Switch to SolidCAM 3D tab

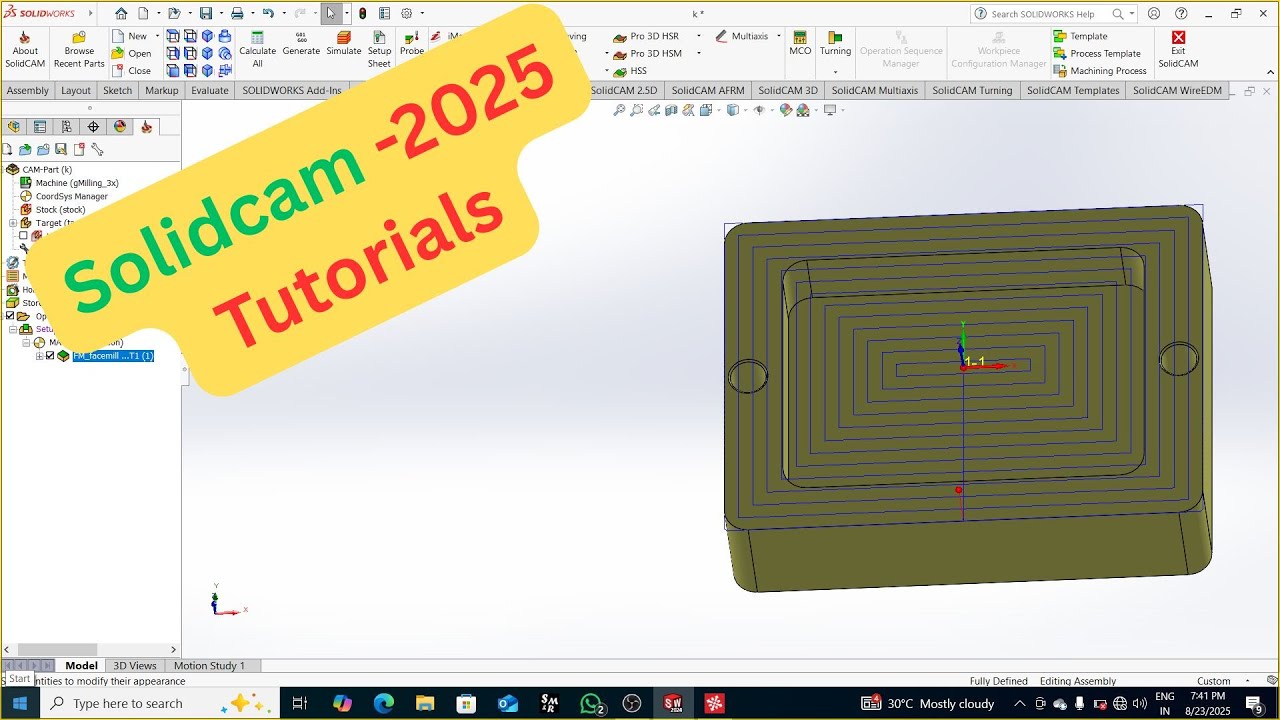[x=788, y=90]
